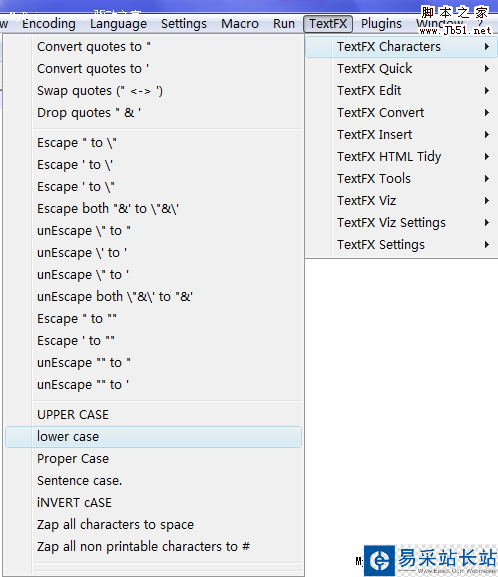Select iNVERT cASE option
The height and width of the screenshot is (577, 498).
click(x=153, y=503)
